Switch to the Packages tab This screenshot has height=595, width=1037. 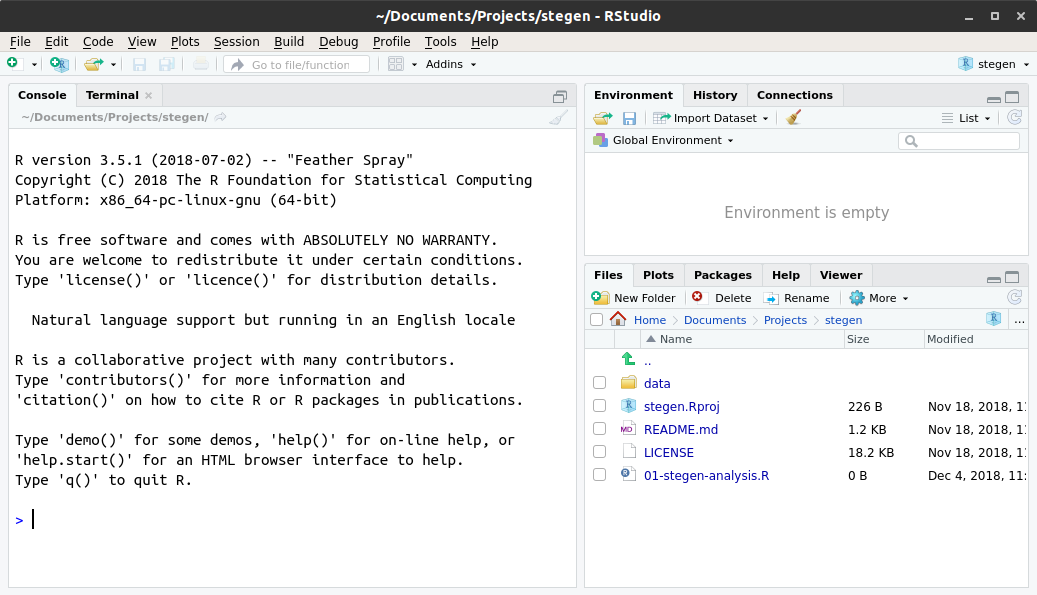click(x=722, y=275)
